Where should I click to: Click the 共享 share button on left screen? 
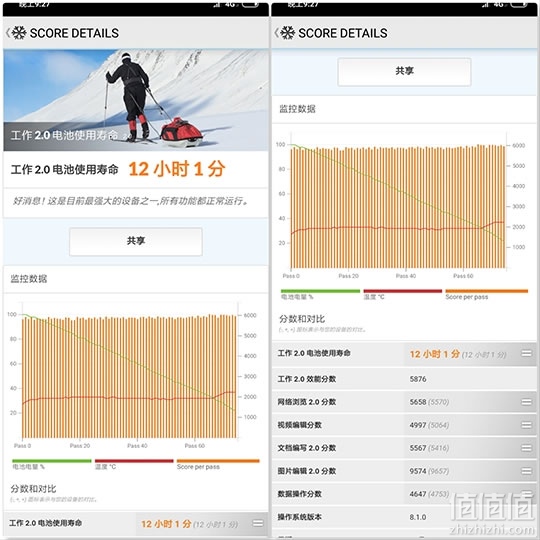(136, 241)
